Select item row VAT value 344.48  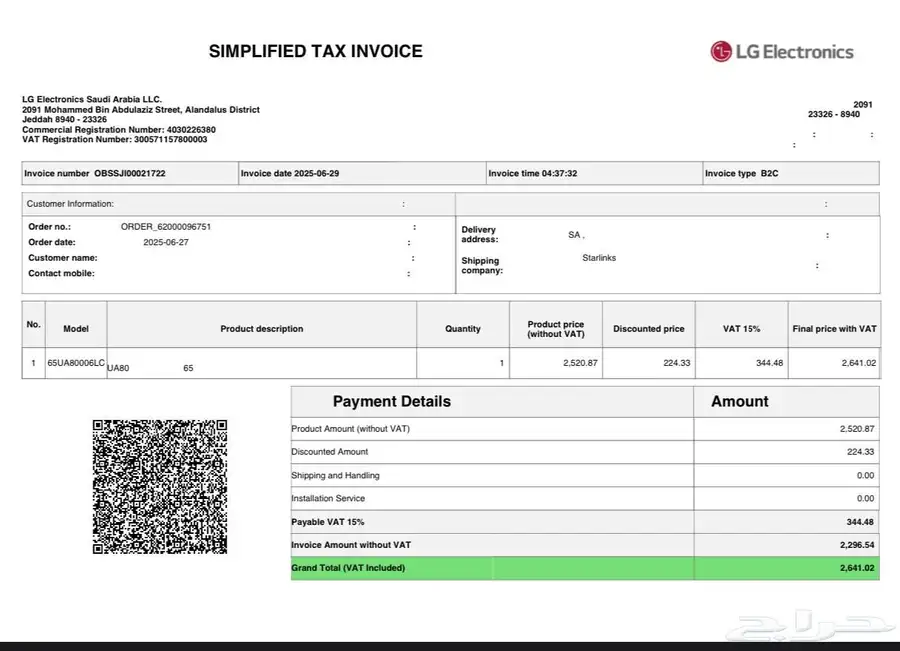point(770,363)
